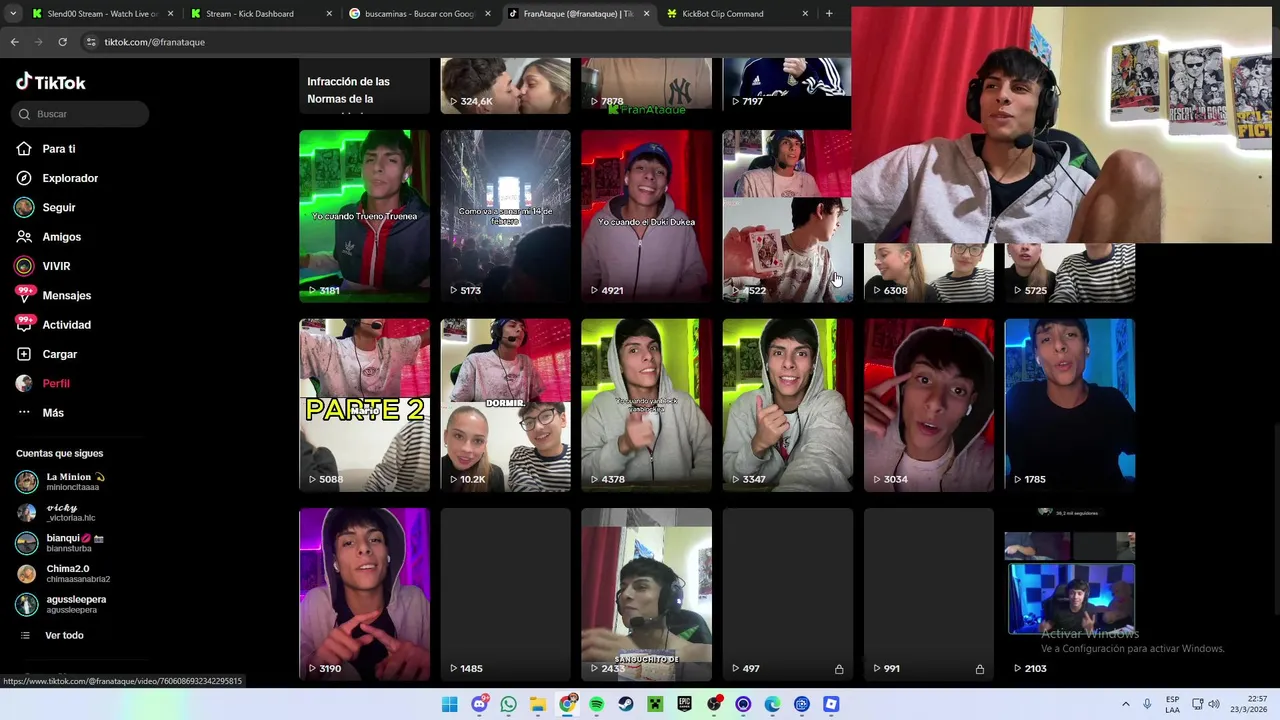Click the TikTok logo
The height and width of the screenshot is (720, 1280).
(51, 82)
